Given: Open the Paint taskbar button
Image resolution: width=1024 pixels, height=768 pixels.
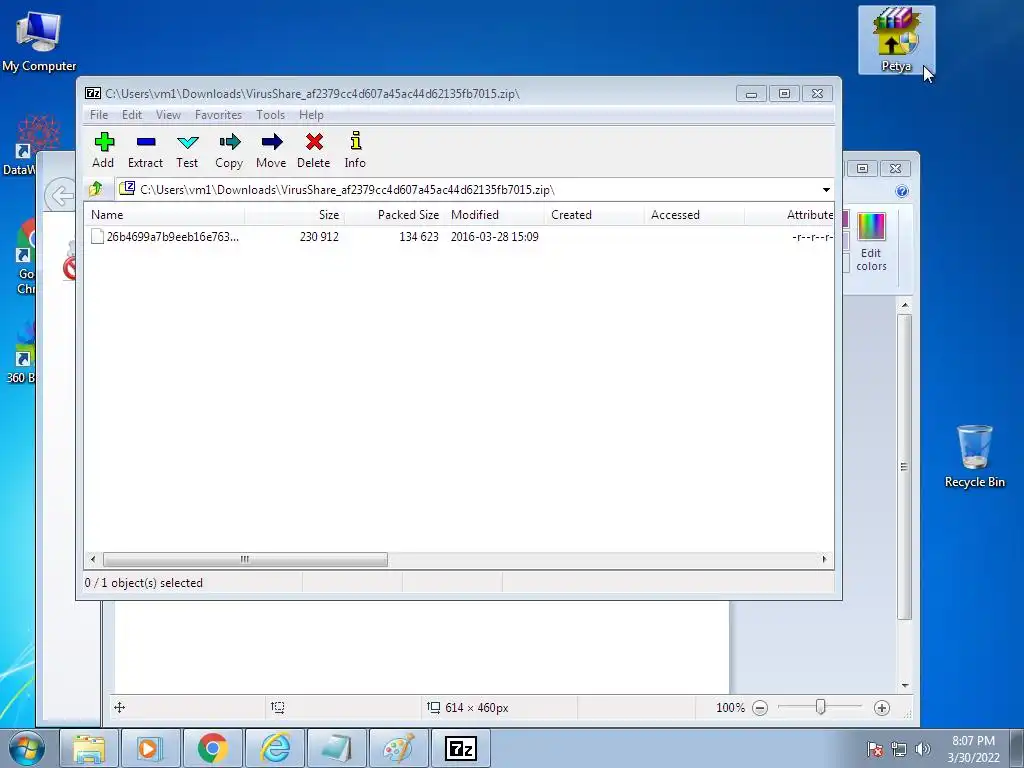Looking at the screenshot, I should pyautogui.click(x=398, y=748).
